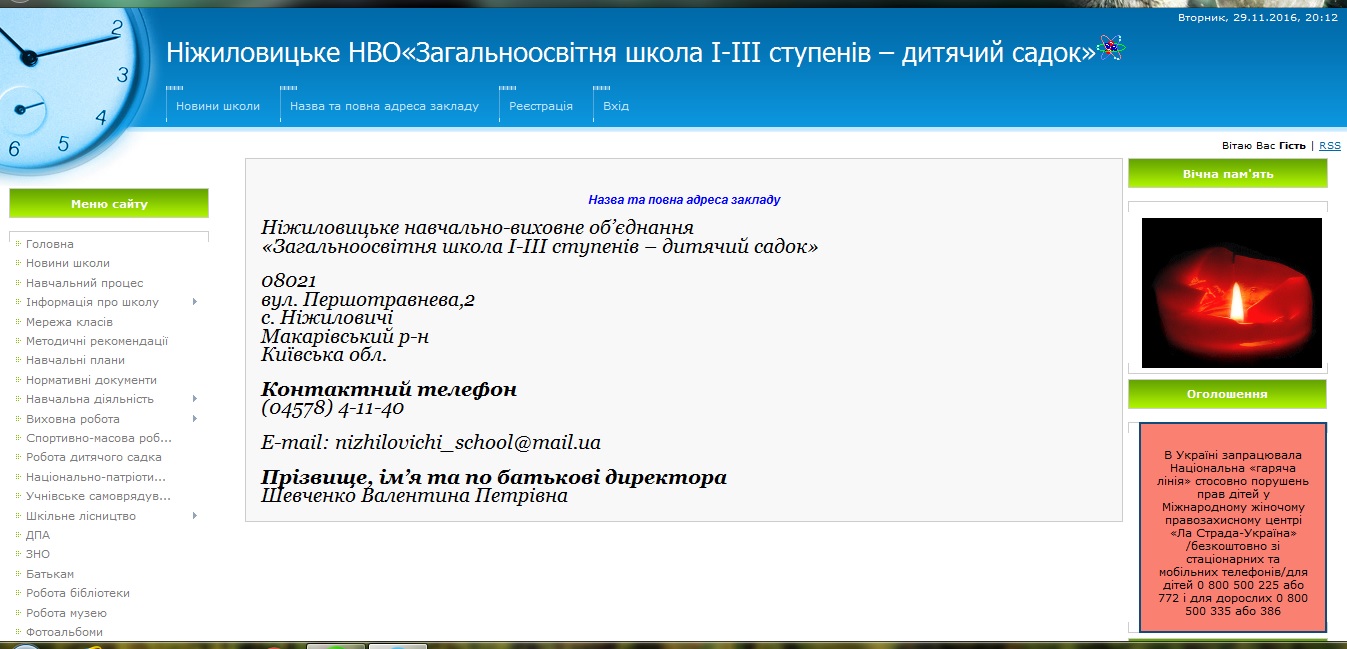Click the red hotline announcement box
The height and width of the screenshot is (649, 1347).
tap(1232, 527)
